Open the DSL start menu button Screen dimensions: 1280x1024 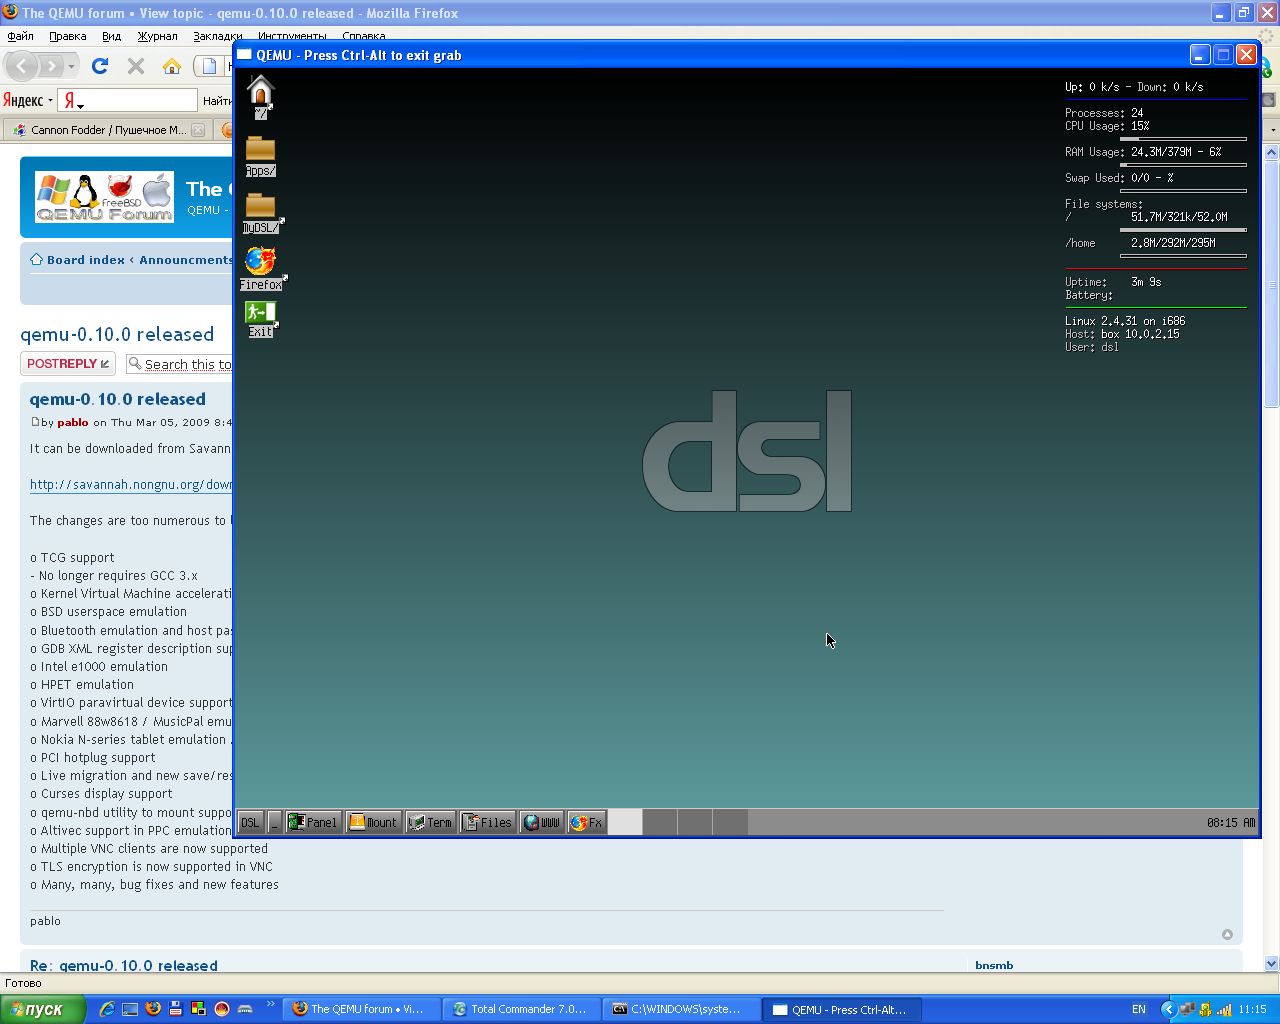pos(250,822)
